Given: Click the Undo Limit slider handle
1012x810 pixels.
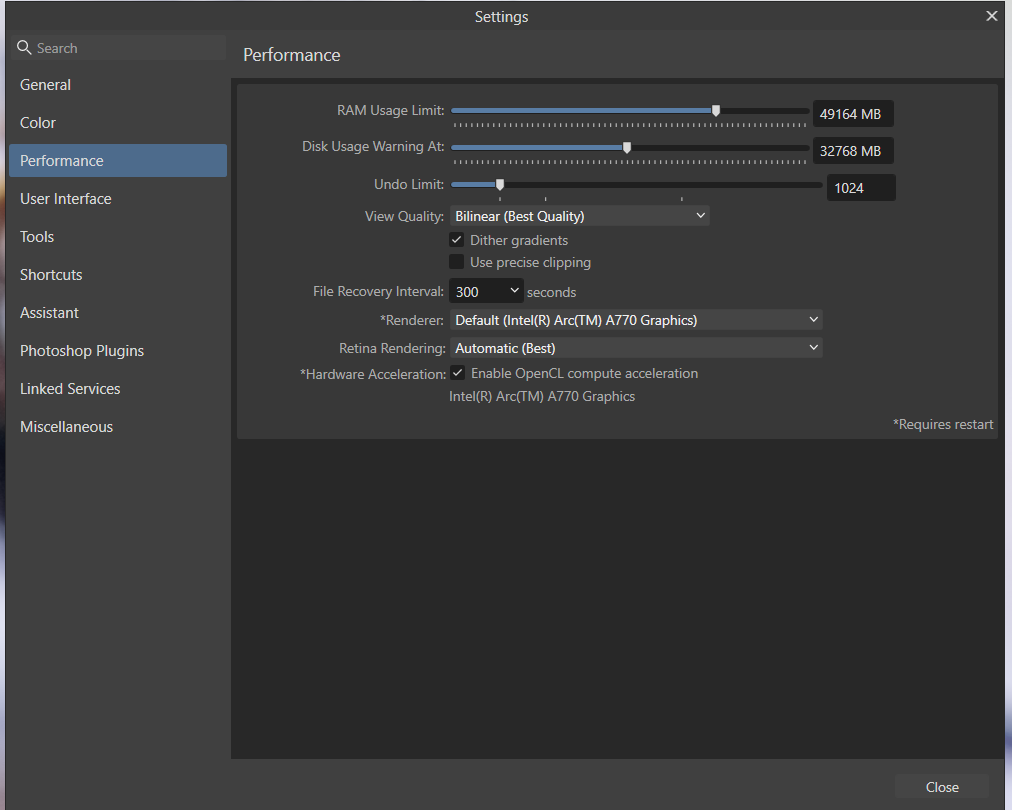Looking at the screenshot, I should [x=500, y=184].
